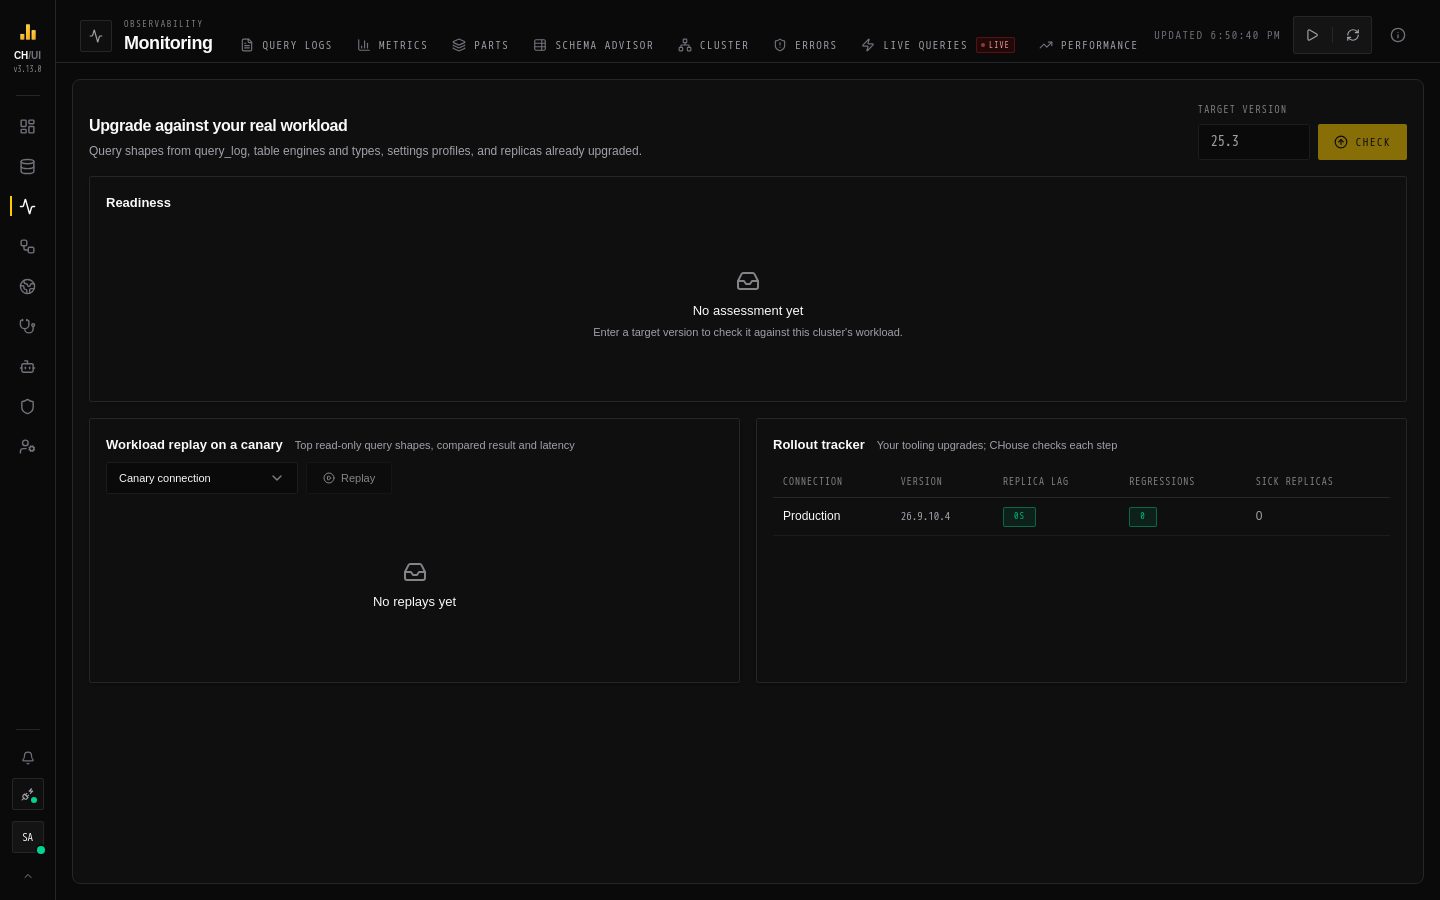The width and height of the screenshot is (1440, 900).
Task: Open the stethoscope health icon in sidebar
Action: (x=27, y=327)
